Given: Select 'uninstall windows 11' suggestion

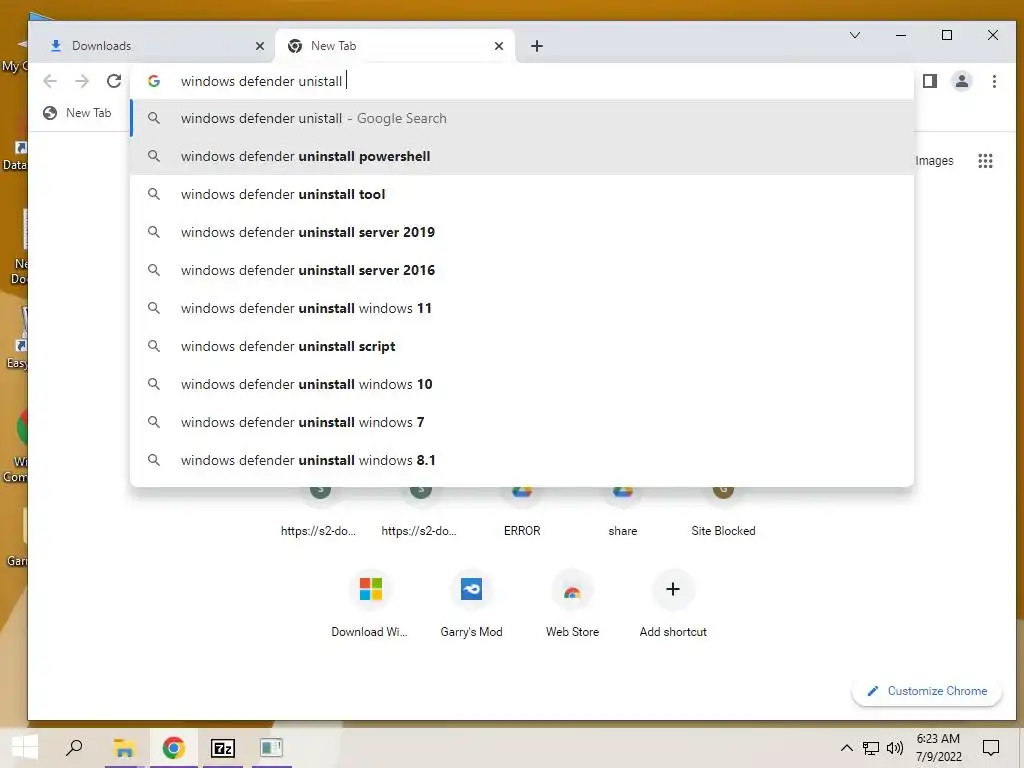Looking at the screenshot, I should [x=522, y=308].
